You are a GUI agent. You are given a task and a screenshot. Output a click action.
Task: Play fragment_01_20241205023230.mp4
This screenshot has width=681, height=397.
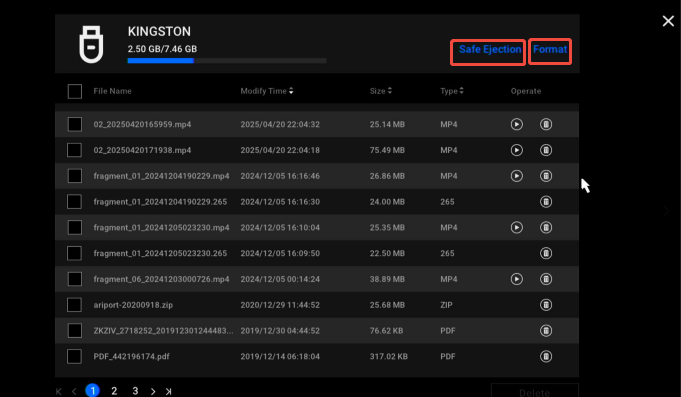click(x=516, y=228)
